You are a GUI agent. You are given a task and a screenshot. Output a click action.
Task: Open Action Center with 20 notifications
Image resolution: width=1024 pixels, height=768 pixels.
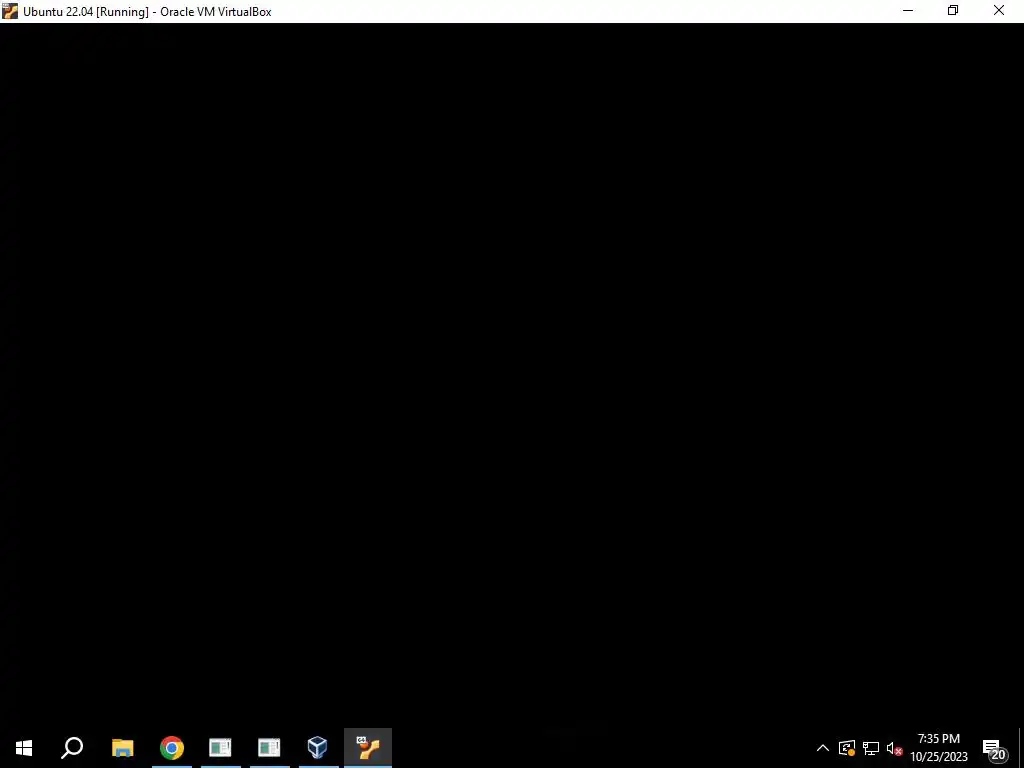[995, 749]
